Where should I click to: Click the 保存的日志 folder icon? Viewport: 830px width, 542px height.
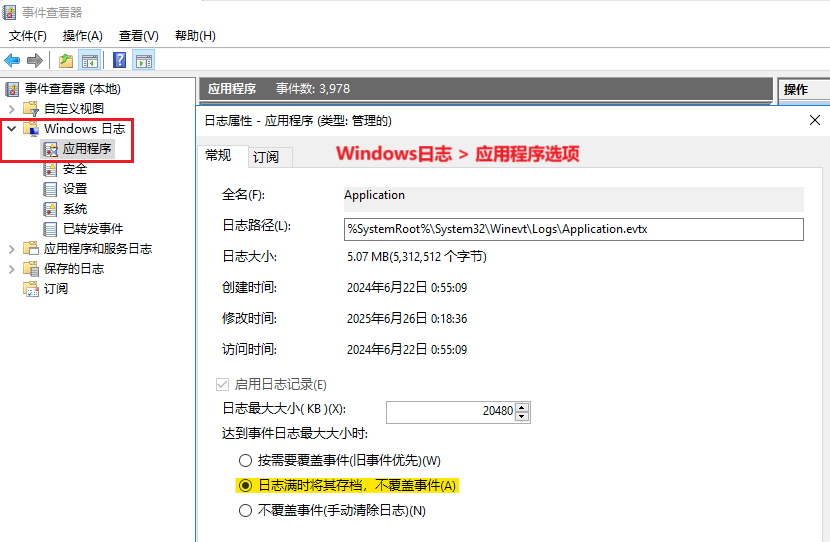(31, 269)
